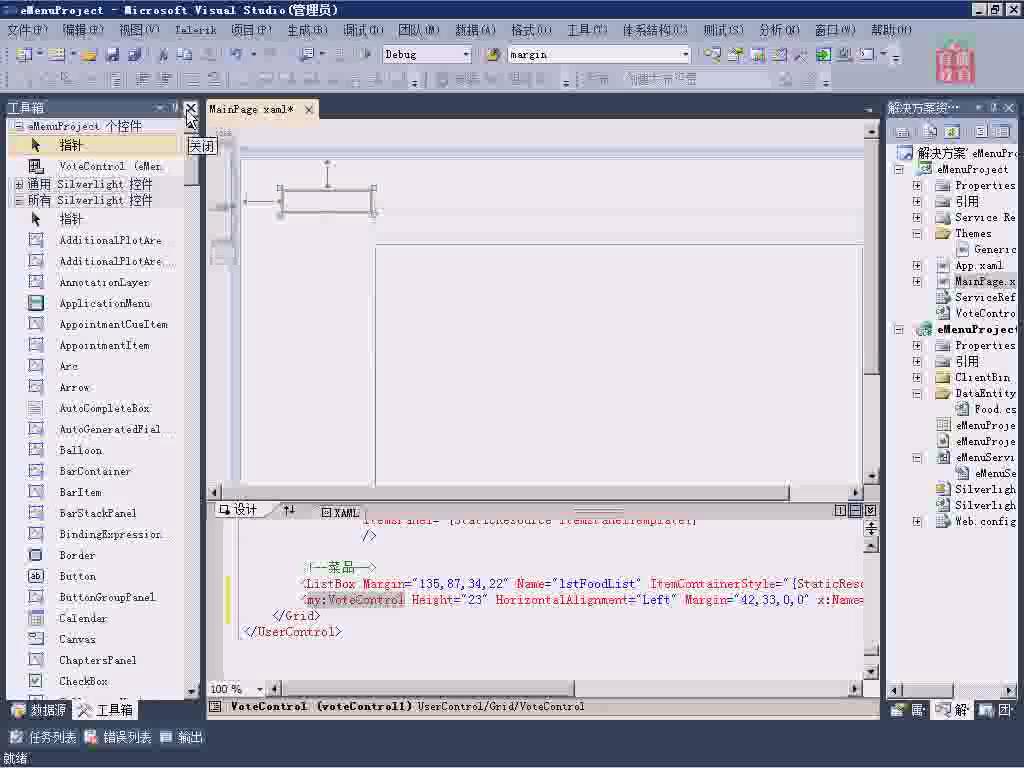This screenshot has height=768, width=1024.
Task: Click VoteControl breadcrumb in the tag navigator
Action: [551, 707]
